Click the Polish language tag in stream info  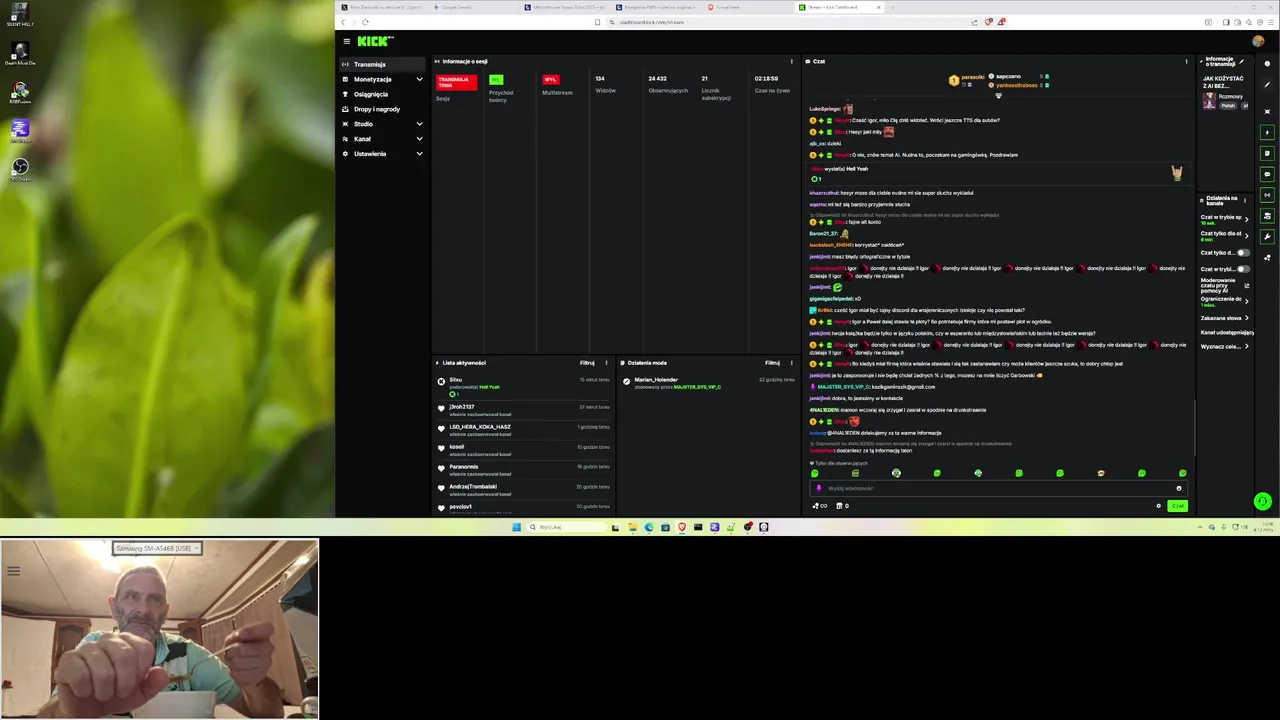[x=1228, y=106]
